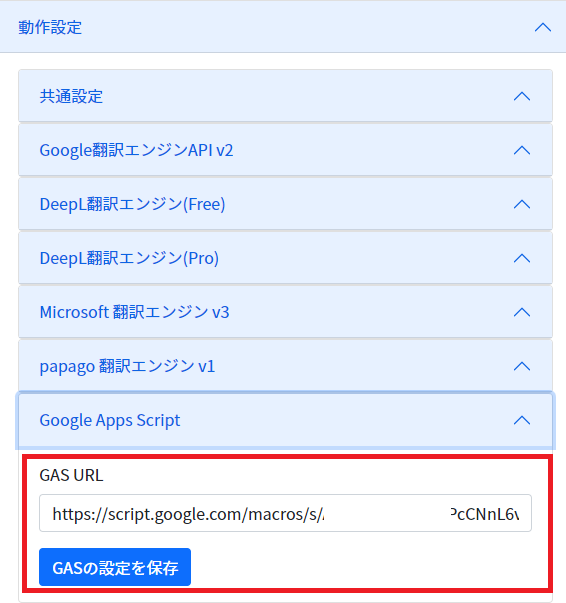Open the 共通設定 accordion title
Viewport: 566px width, 603px height.
(x=71, y=96)
